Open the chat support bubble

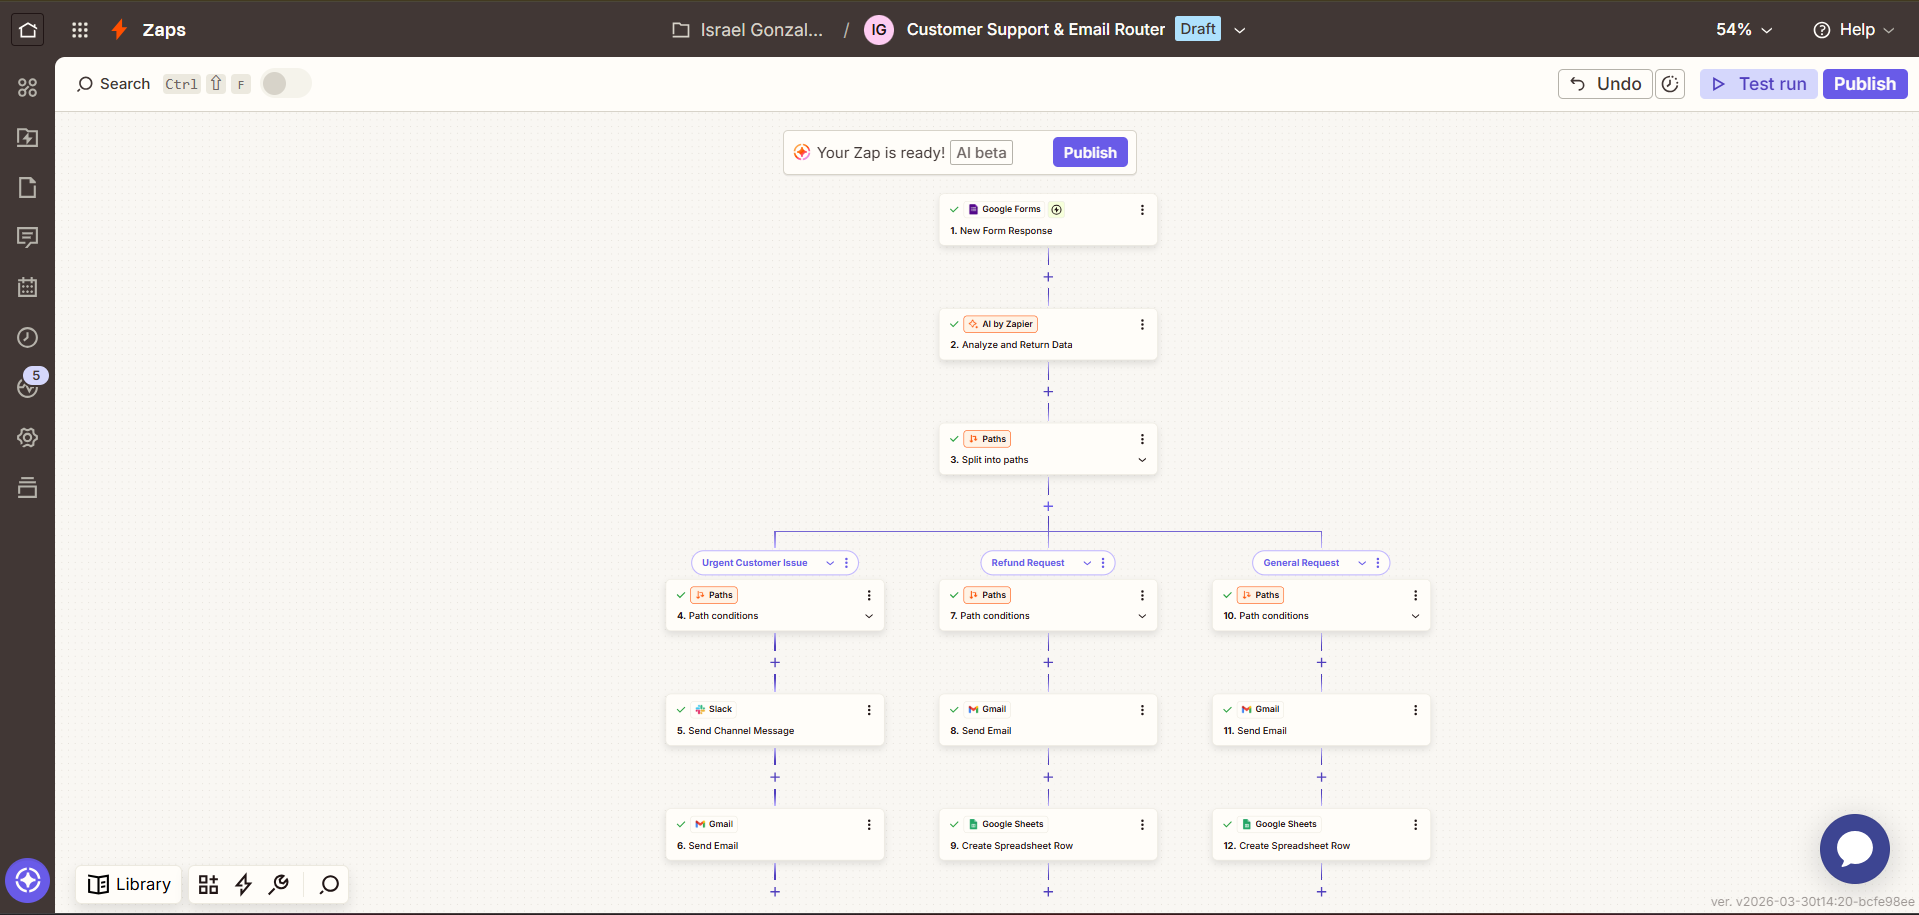tap(1854, 849)
